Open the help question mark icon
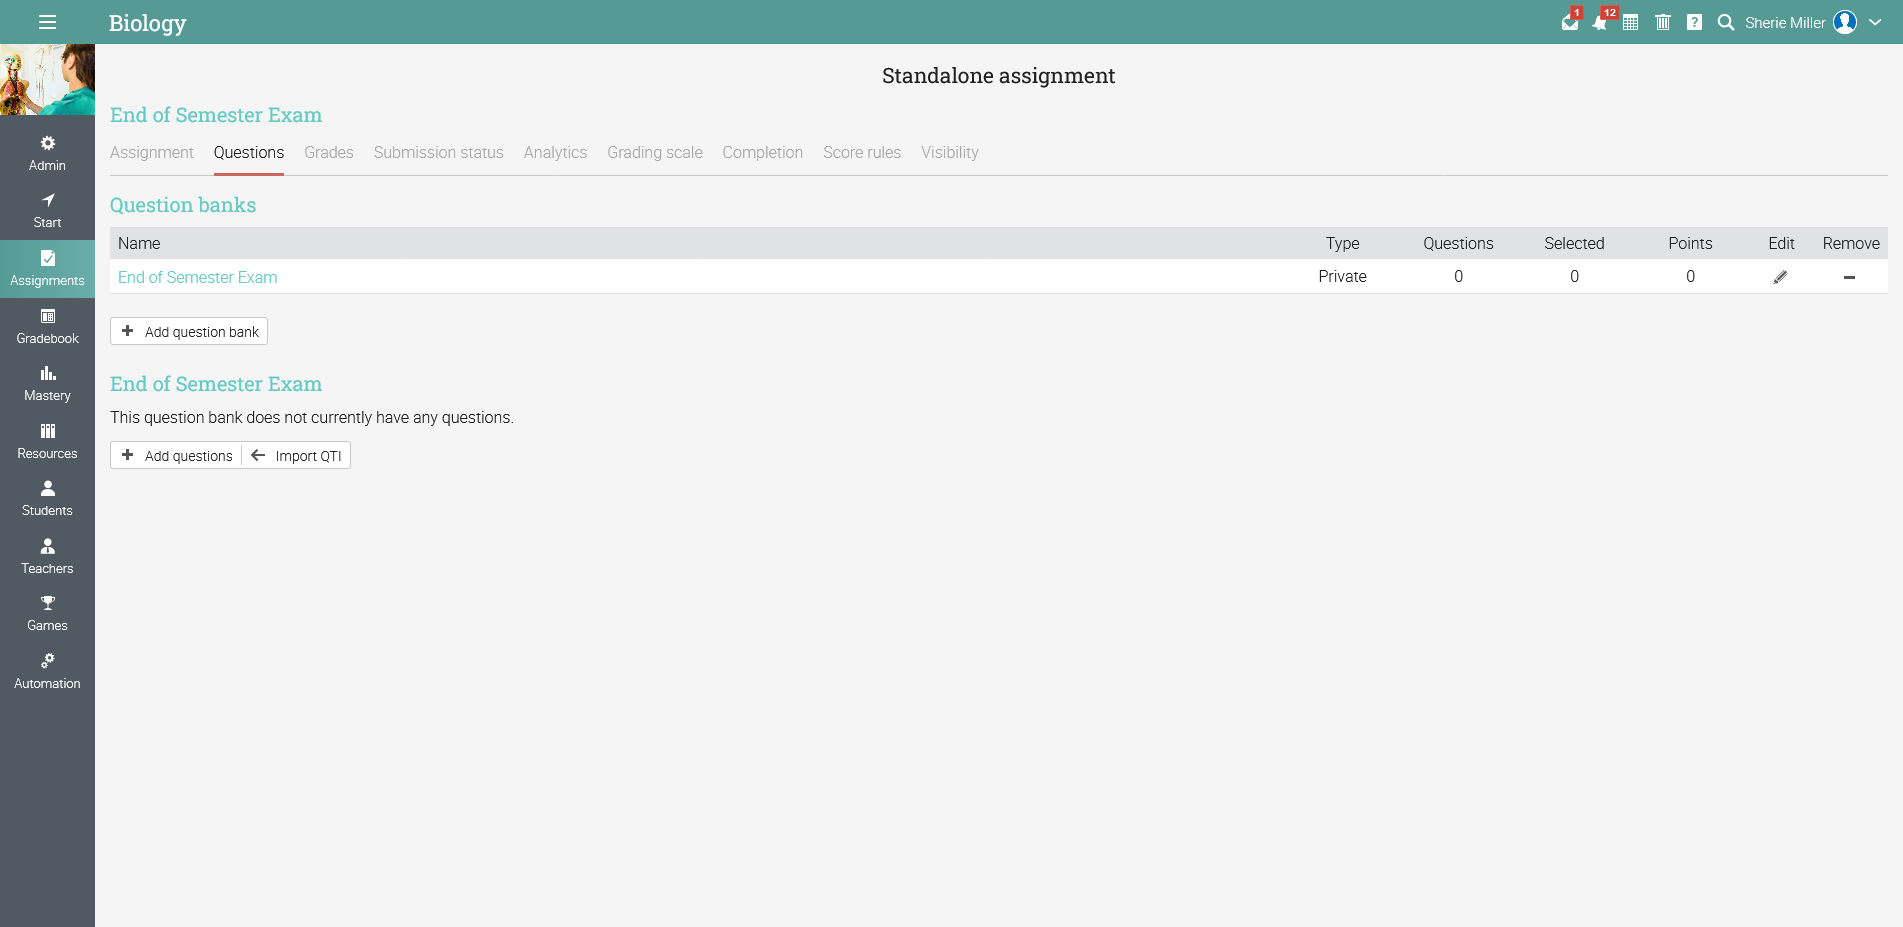 point(1694,22)
